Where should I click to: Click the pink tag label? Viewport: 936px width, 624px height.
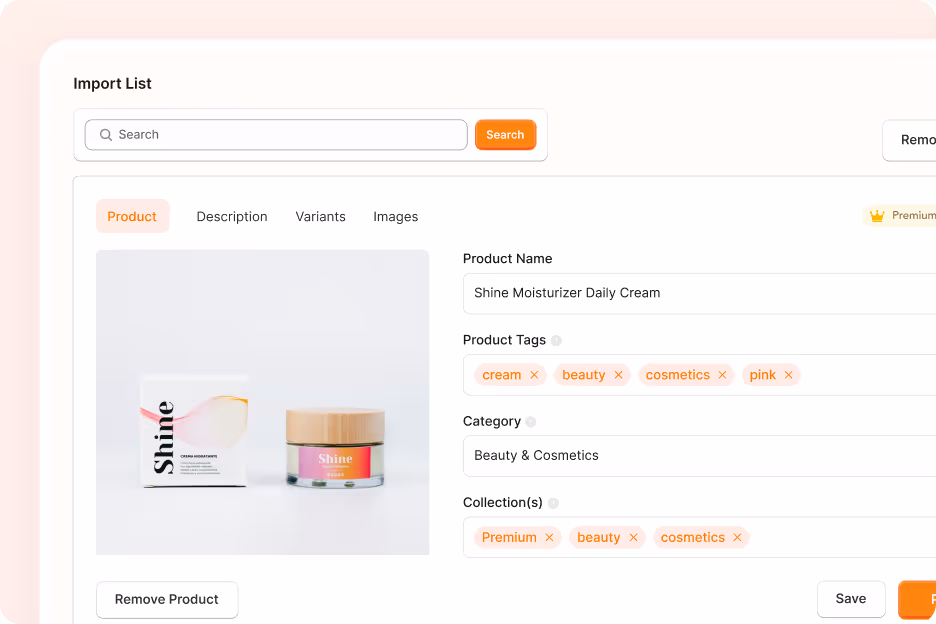[763, 375]
